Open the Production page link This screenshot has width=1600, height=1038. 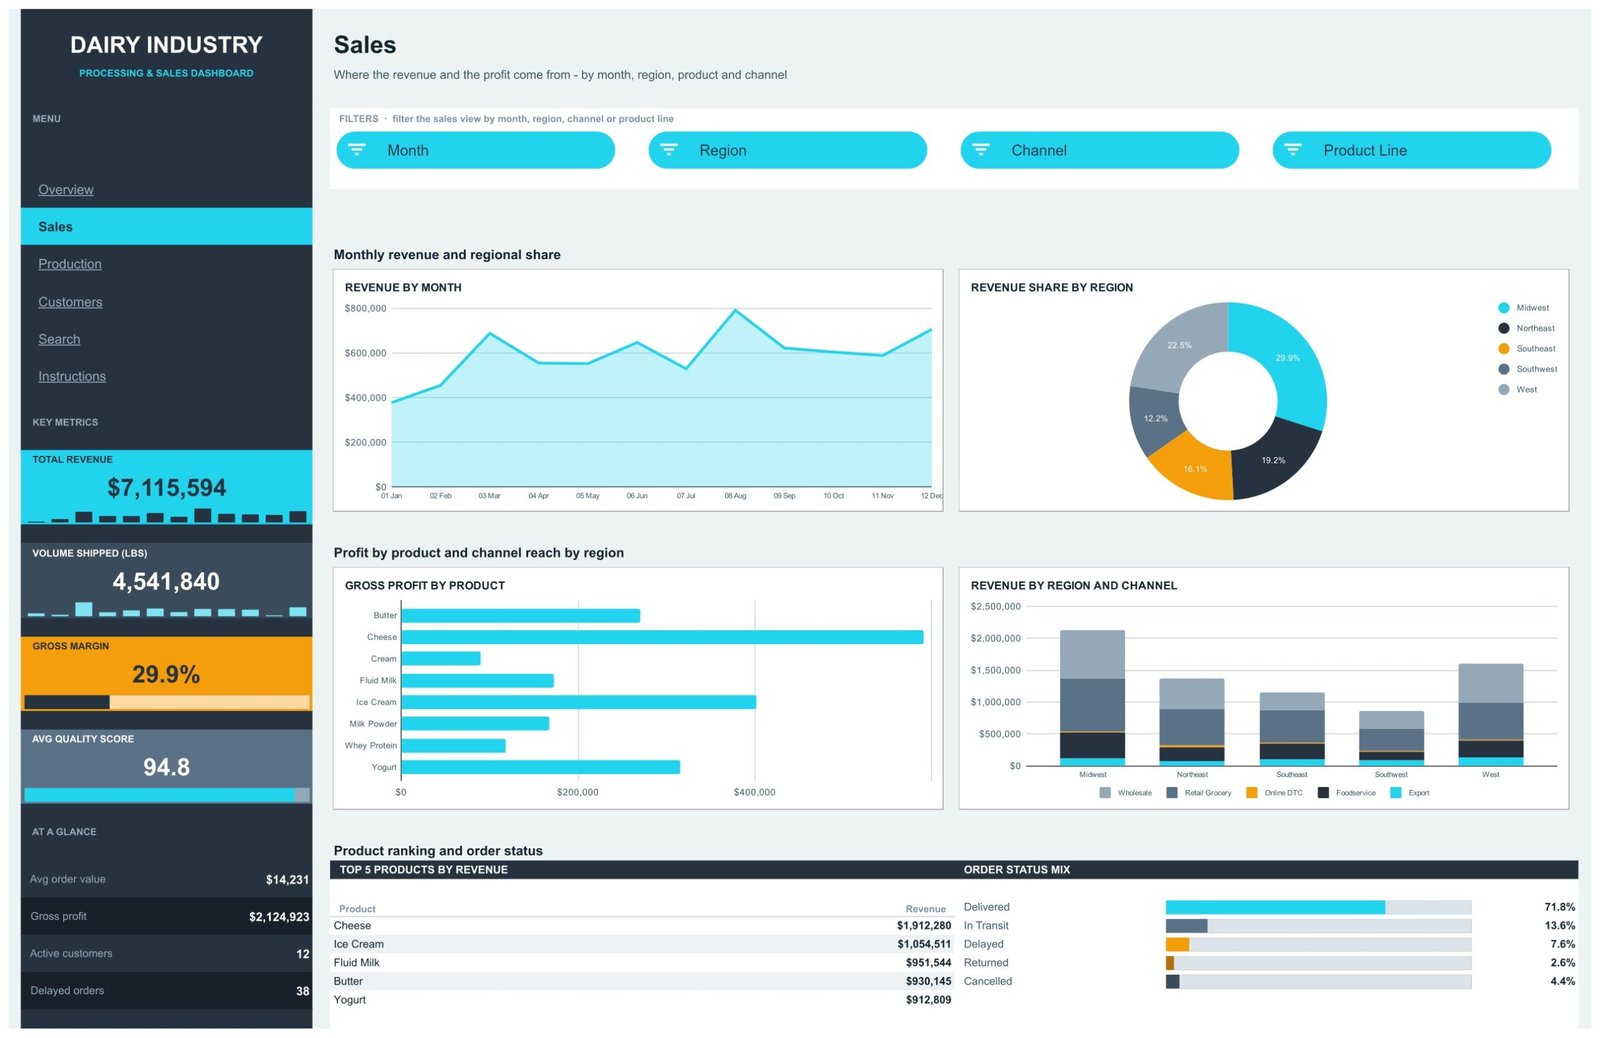[70, 264]
